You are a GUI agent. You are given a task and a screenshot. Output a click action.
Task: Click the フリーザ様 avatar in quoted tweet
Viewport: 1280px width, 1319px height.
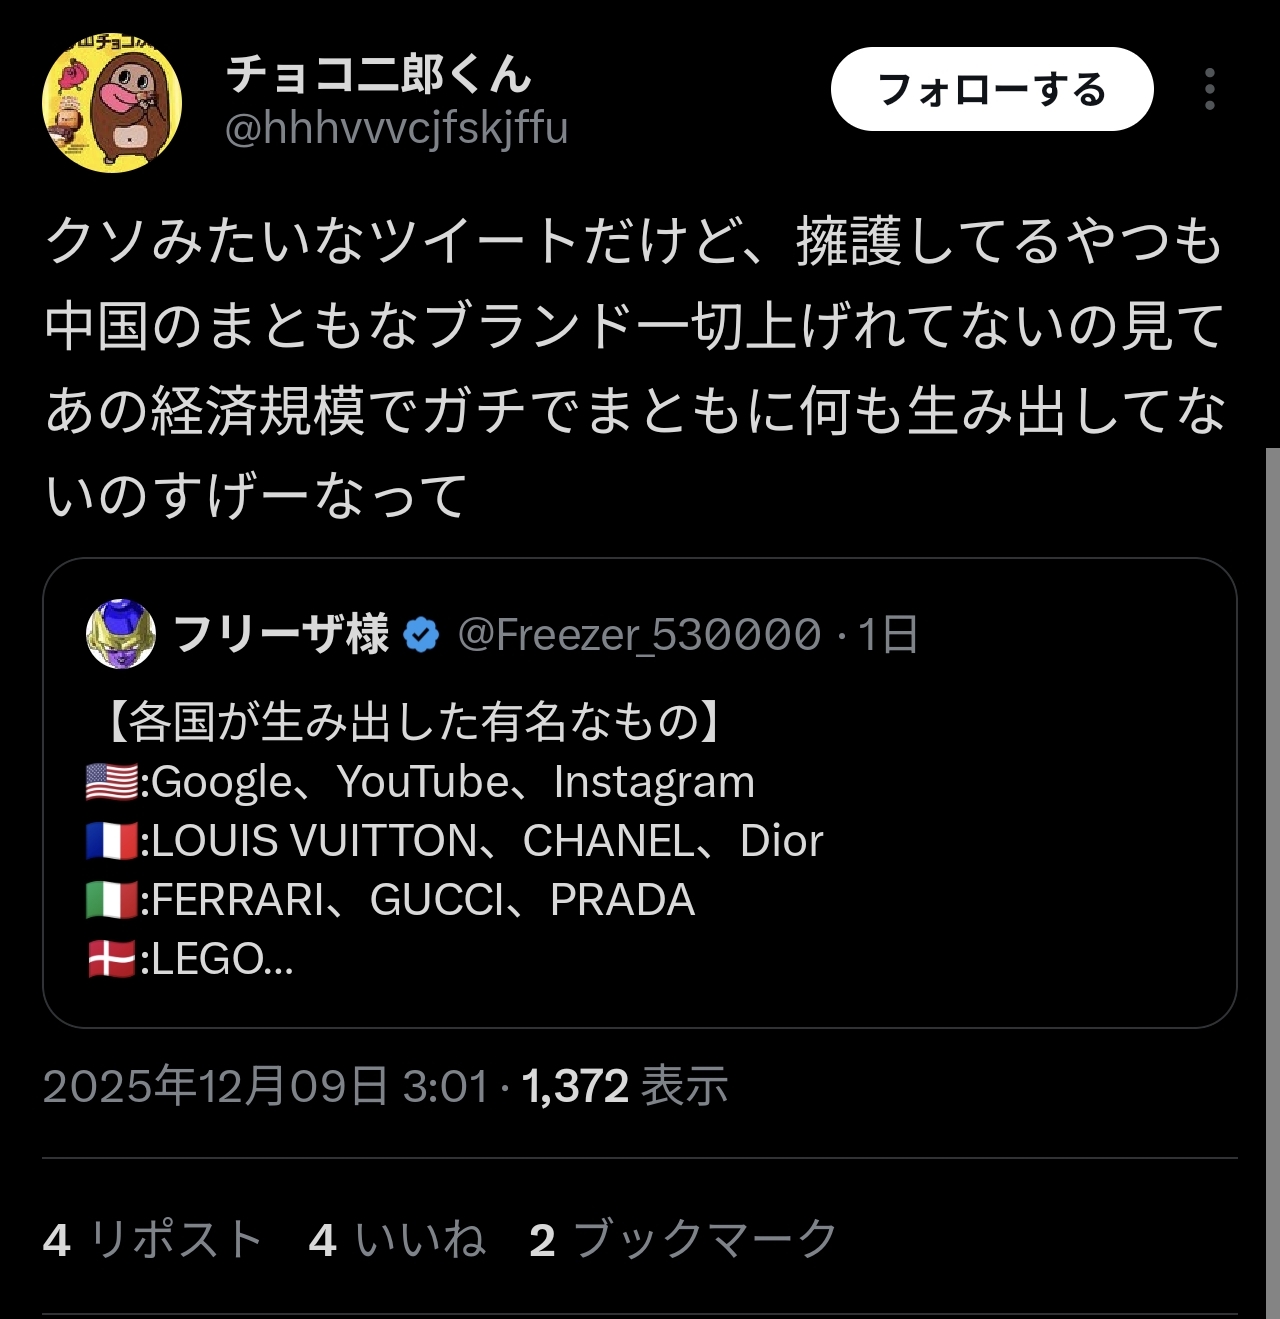121,634
